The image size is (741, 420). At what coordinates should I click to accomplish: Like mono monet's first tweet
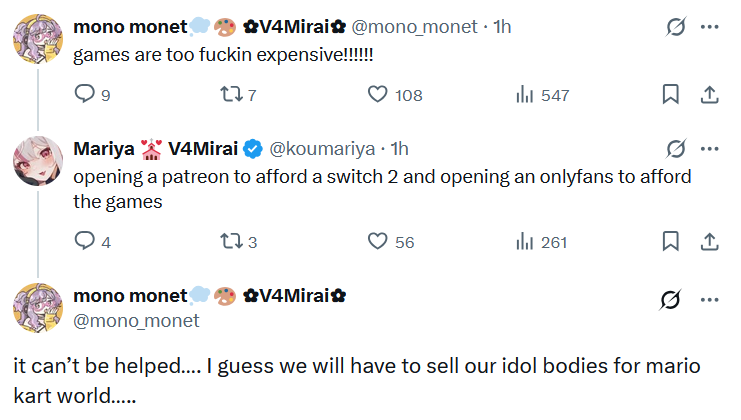[378, 94]
